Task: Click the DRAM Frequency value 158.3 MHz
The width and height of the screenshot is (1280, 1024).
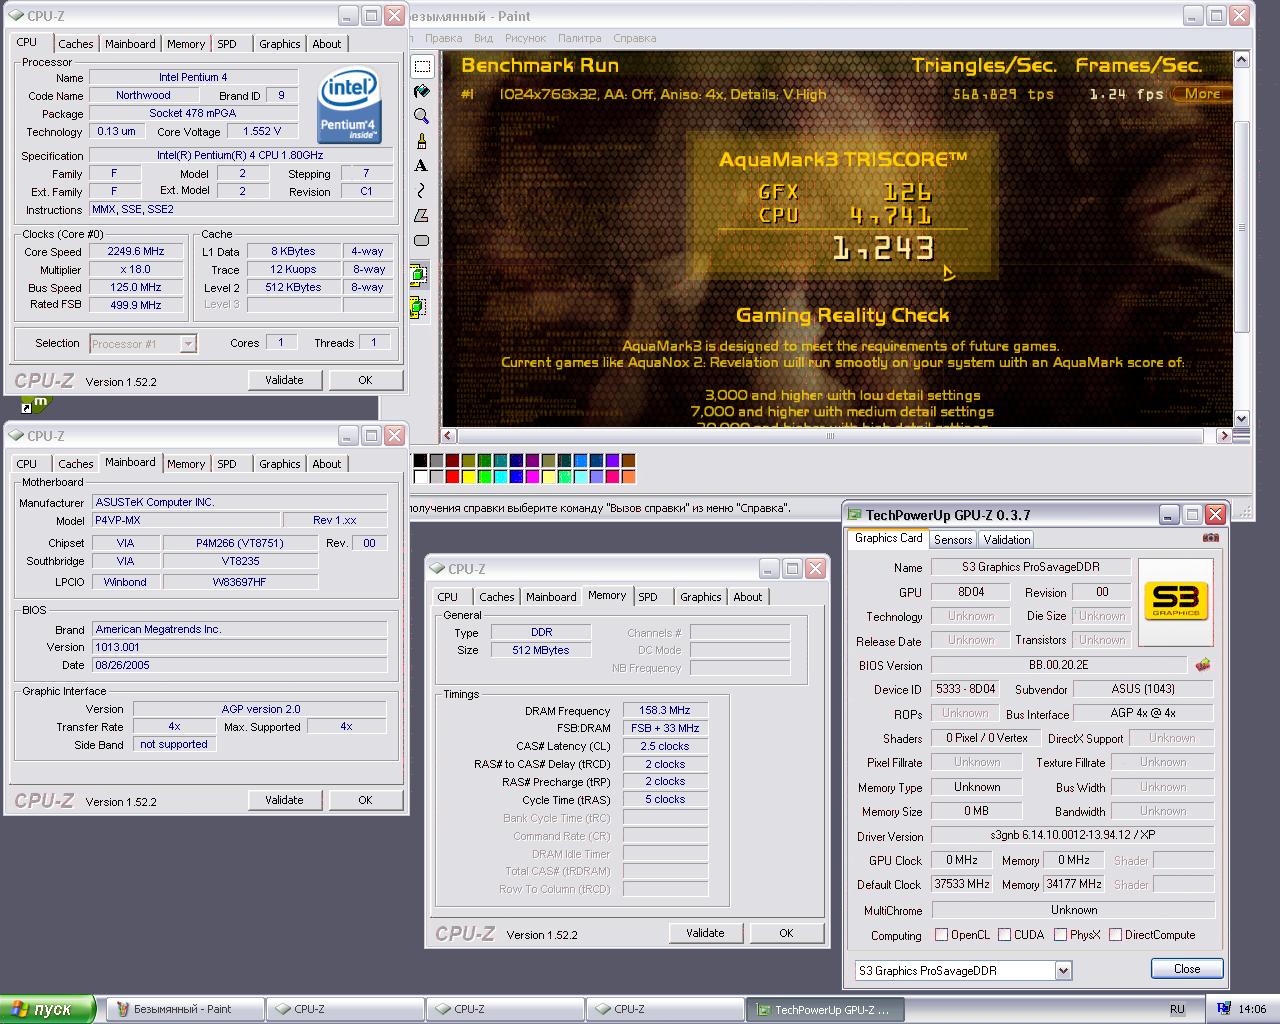Action: pos(666,710)
